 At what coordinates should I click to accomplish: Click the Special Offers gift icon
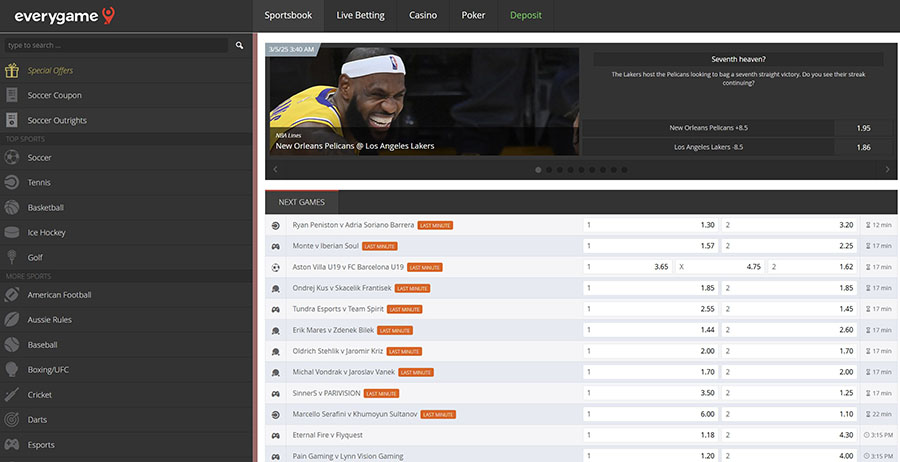point(11,71)
